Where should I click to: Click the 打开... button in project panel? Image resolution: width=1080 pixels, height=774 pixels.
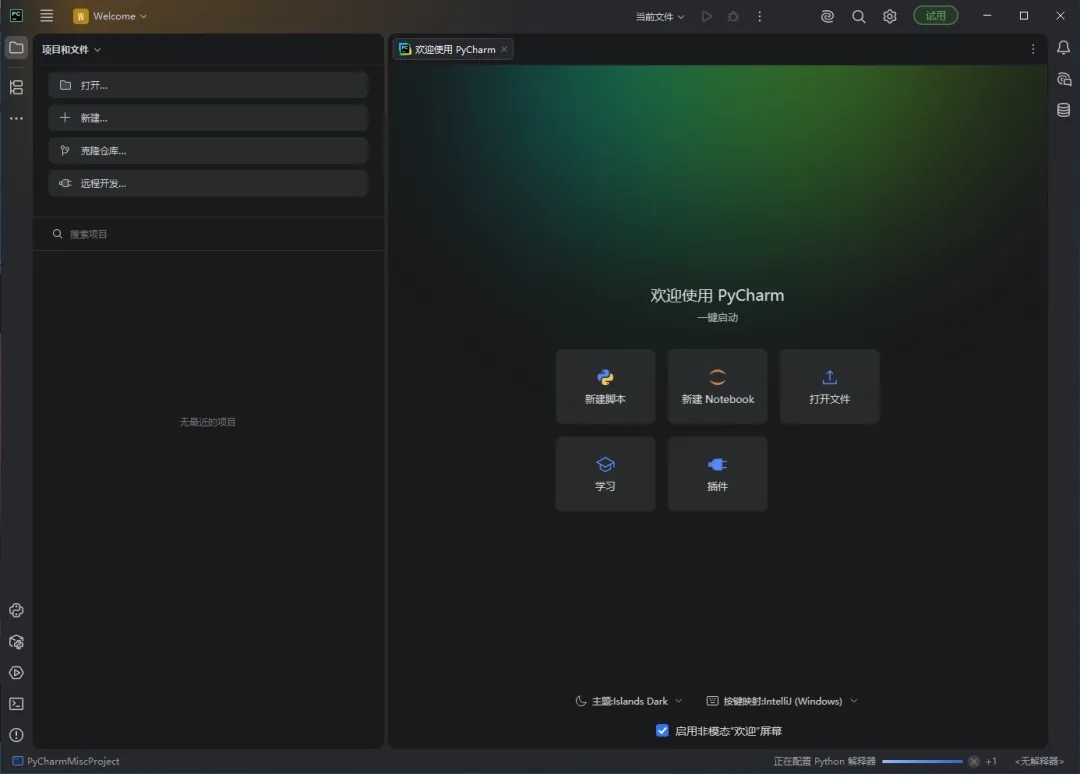pyautogui.click(x=208, y=85)
